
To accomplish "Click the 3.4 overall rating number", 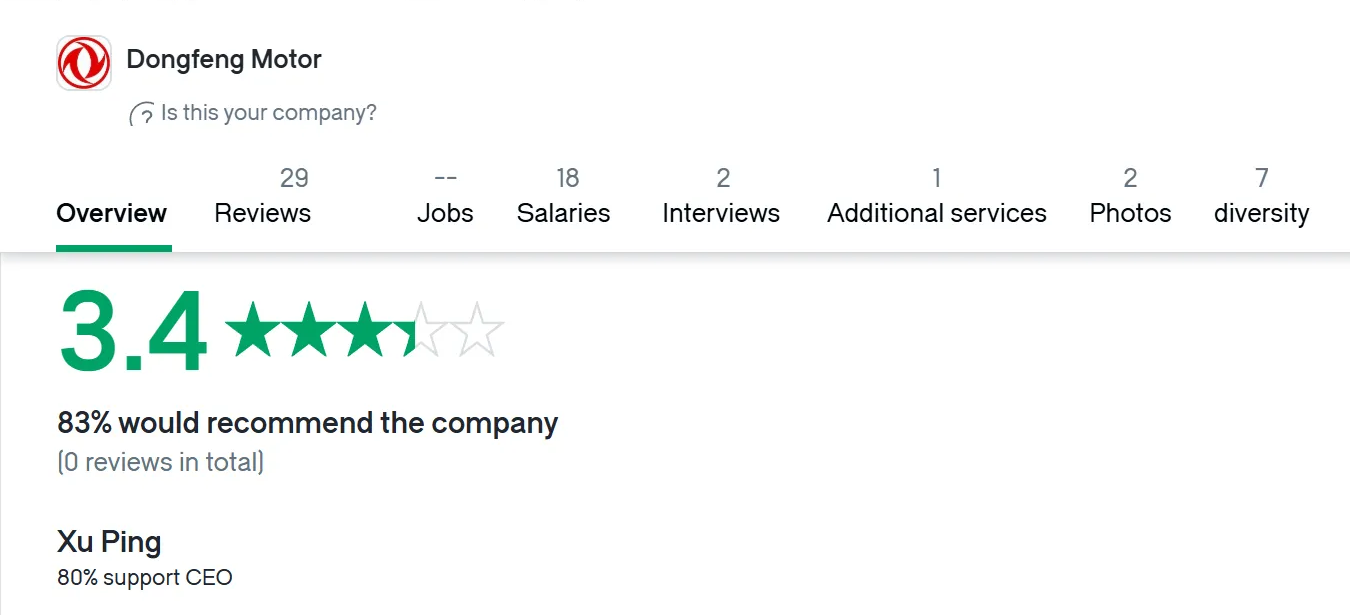I will point(133,332).
